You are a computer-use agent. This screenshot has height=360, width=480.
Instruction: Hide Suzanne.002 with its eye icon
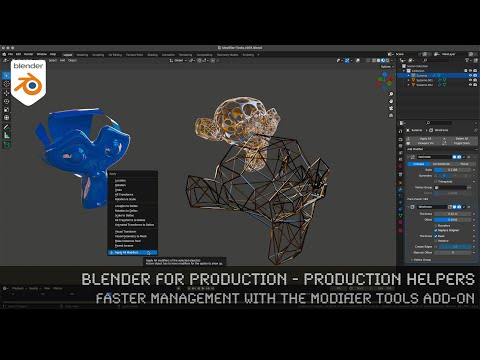[470, 85]
